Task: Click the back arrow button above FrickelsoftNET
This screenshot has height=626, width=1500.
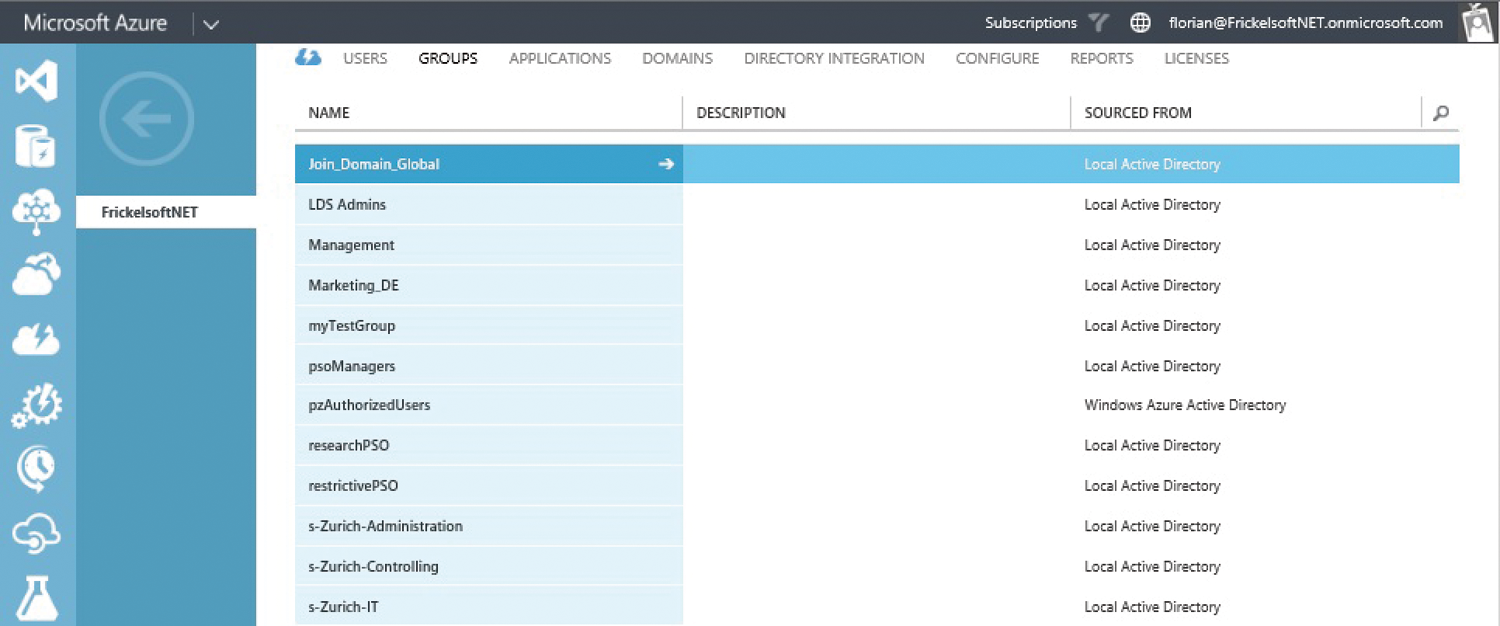Action: 146,118
